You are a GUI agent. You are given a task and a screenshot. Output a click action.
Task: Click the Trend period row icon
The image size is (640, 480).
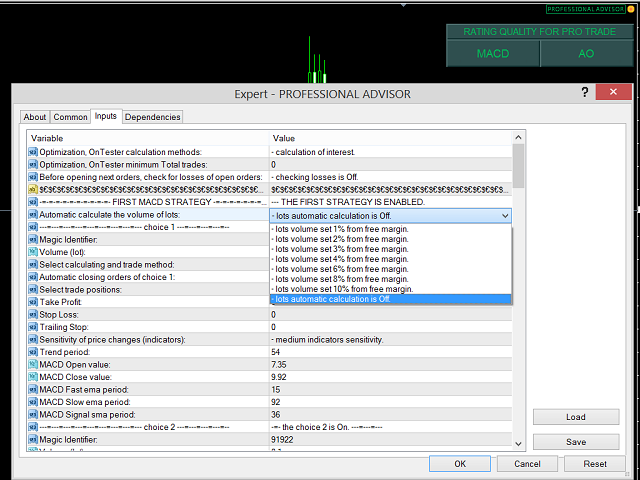(x=33, y=352)
